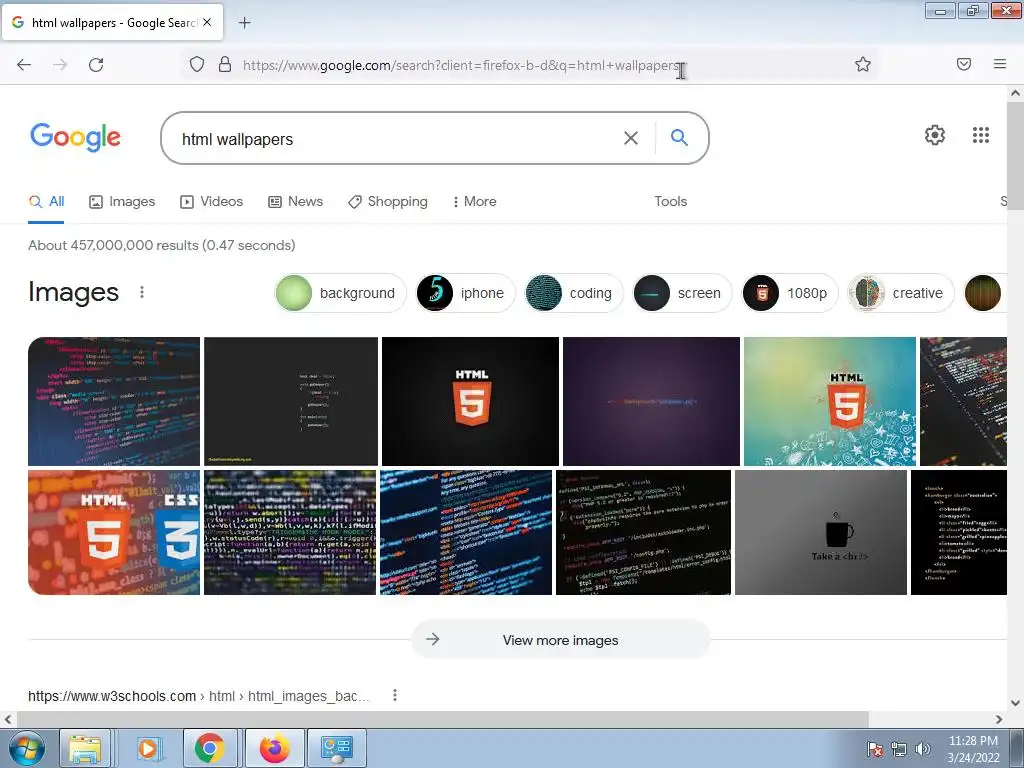Switch to the Images search tab

coord(122,202)
